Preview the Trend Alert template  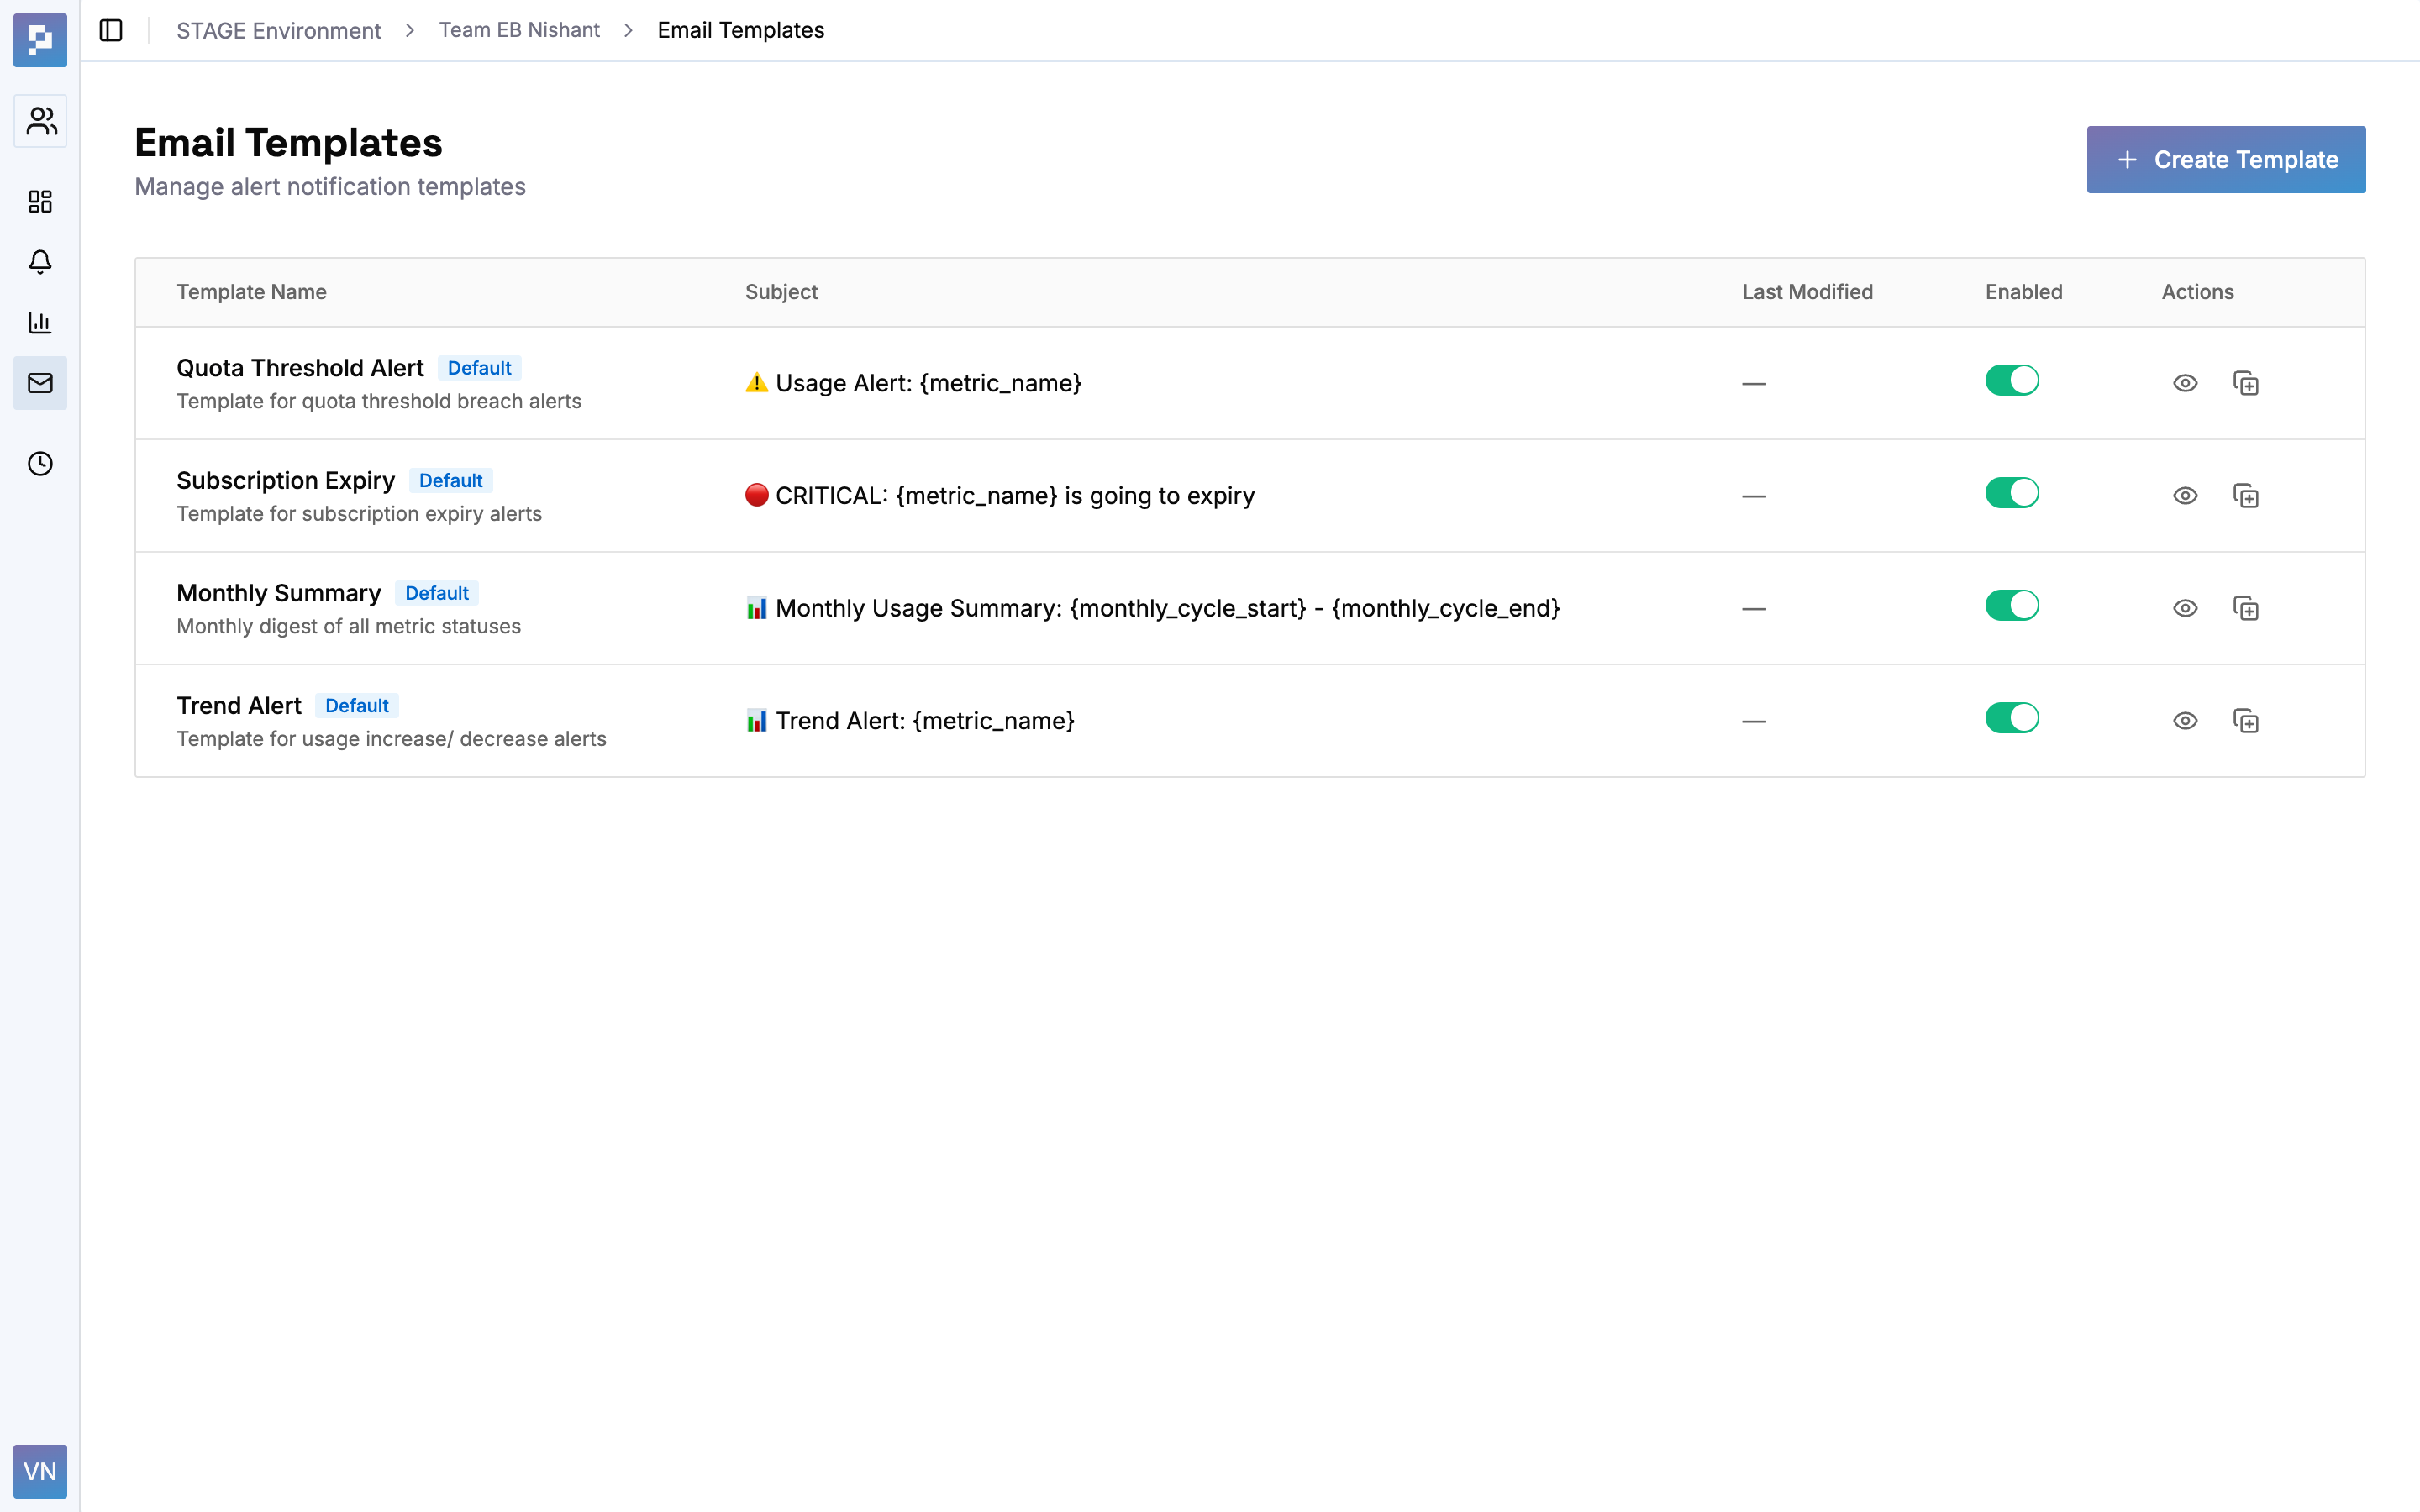coord(2185,721)
